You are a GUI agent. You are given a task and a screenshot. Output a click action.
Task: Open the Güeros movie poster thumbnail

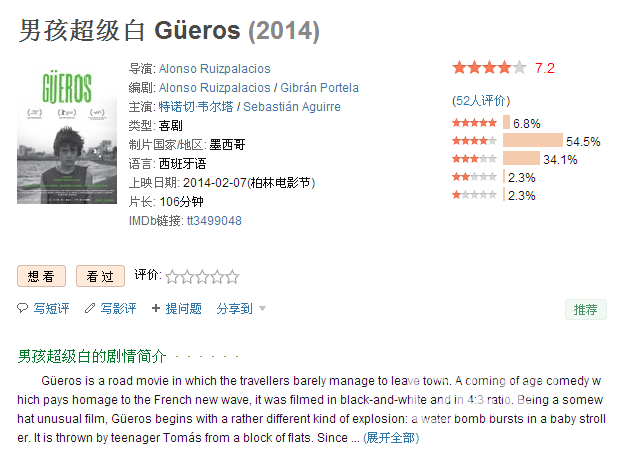pyautogui.click(x=67, y=133)
